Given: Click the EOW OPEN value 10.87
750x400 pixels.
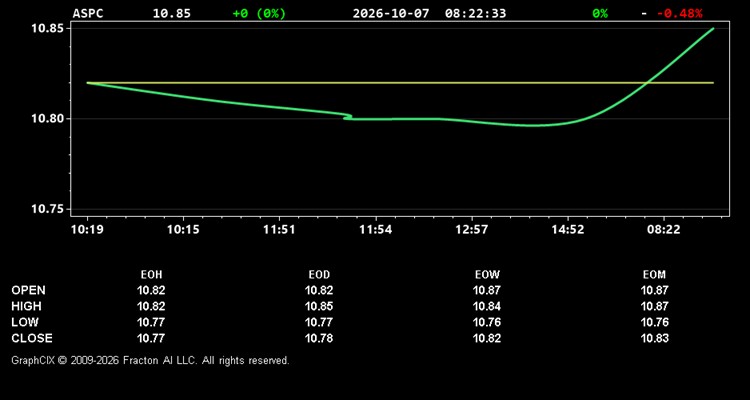Looking at the screenshot, I should pos(487,290).
